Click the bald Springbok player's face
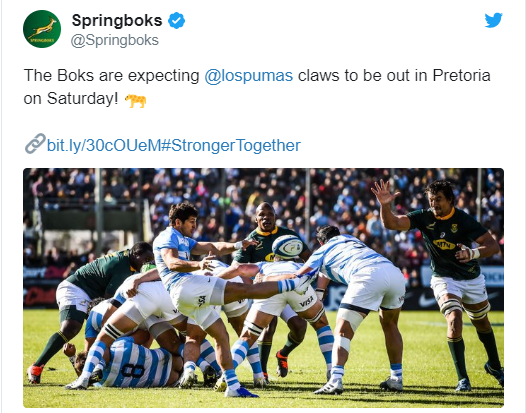The height and width of the screenshot is (413, 526). point(265,216)
